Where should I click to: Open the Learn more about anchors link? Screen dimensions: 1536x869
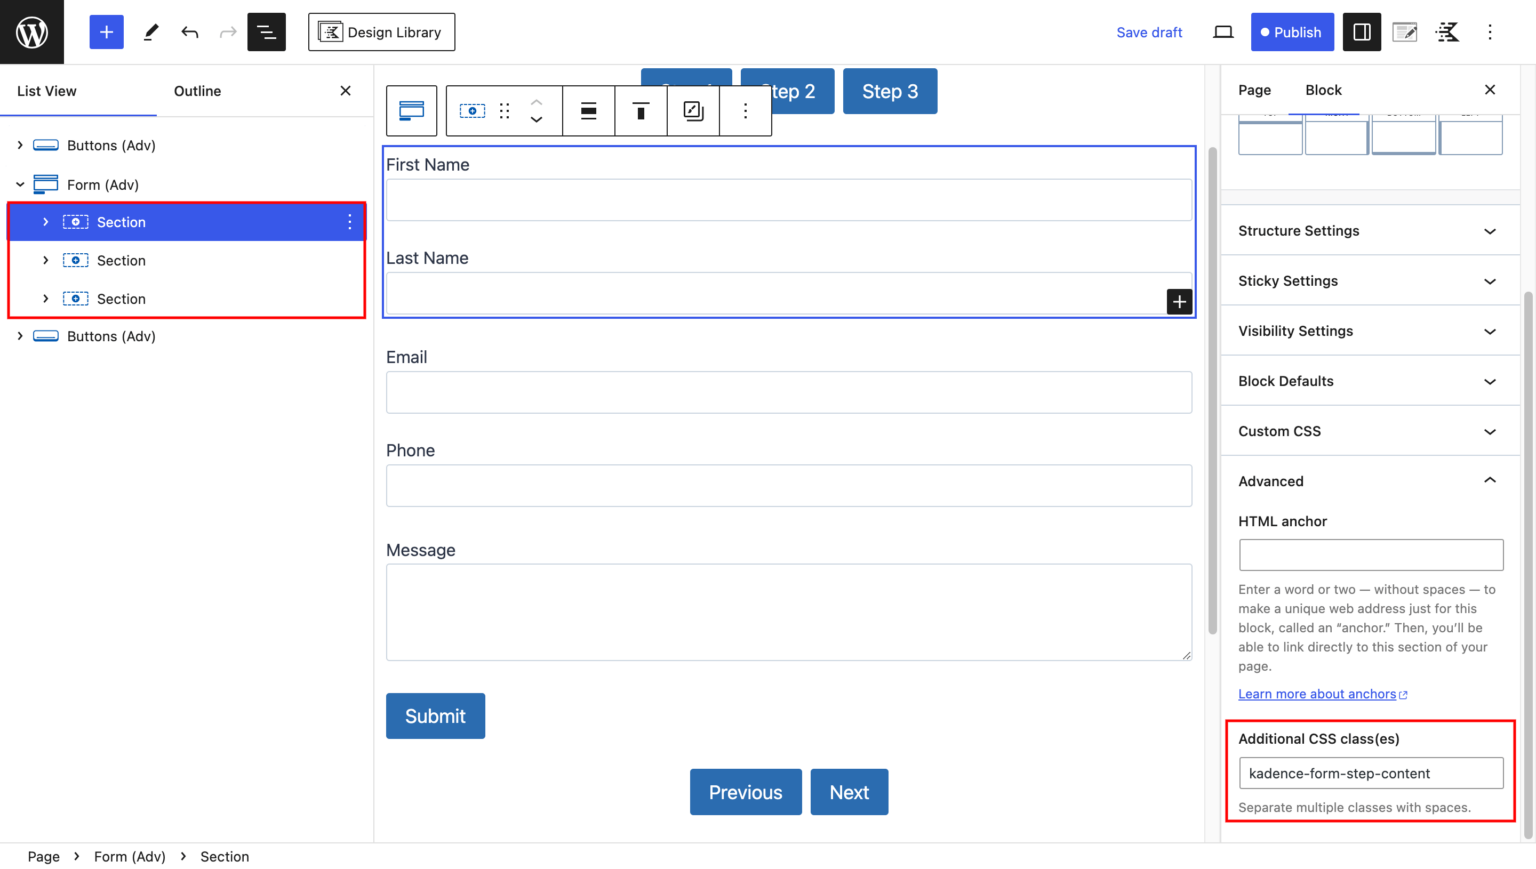click(1316, 693)
